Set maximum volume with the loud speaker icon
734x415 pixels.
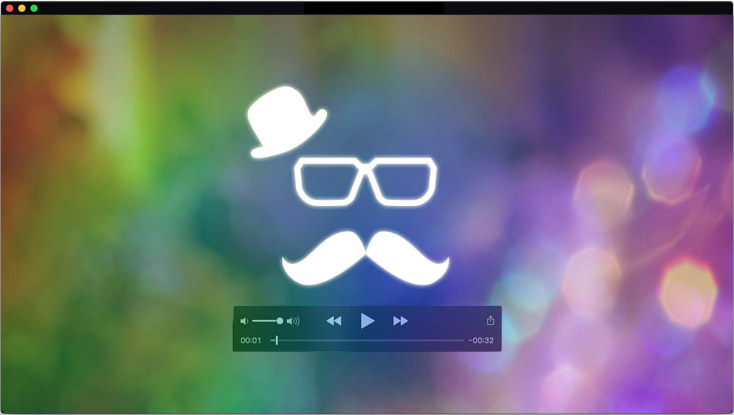pyautogui.click(x=293, y=321)
